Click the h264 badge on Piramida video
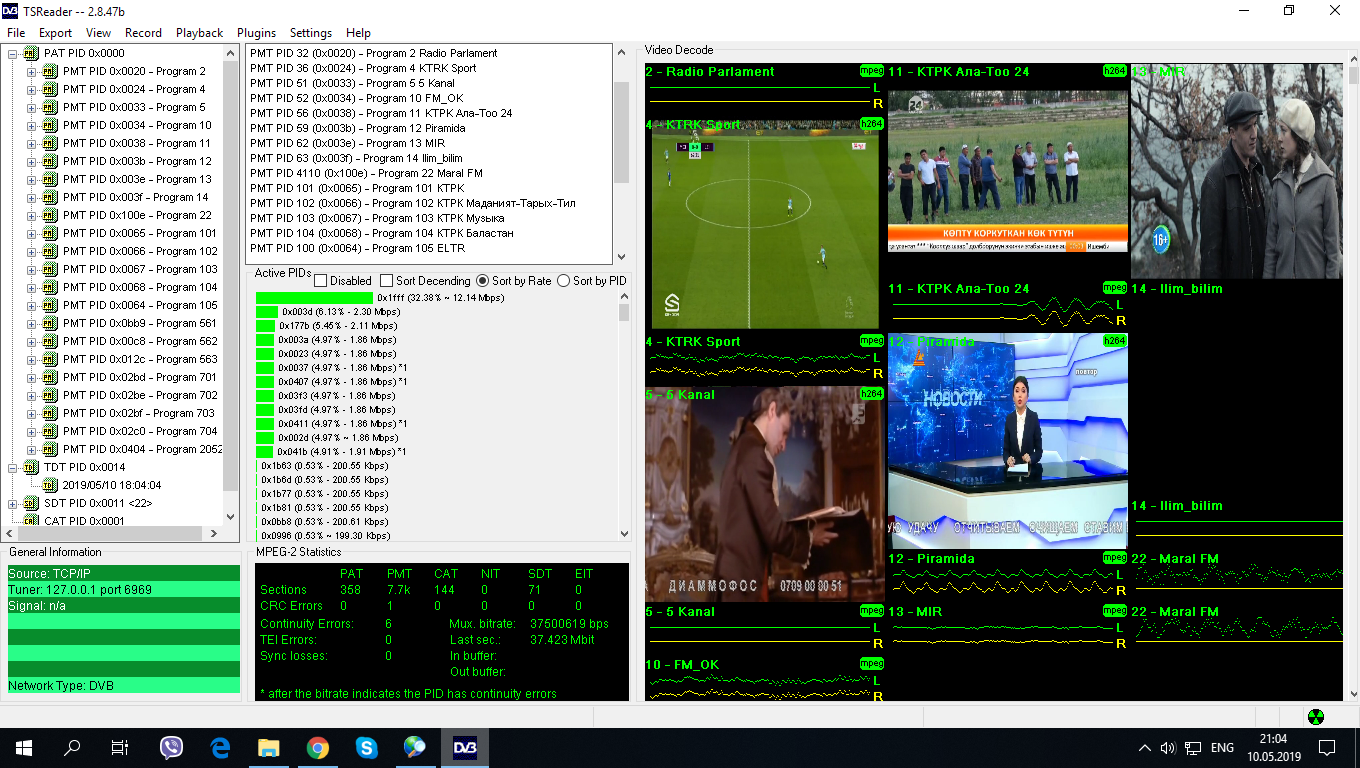Screen dimensions: 1360x768 [1115, 341]
